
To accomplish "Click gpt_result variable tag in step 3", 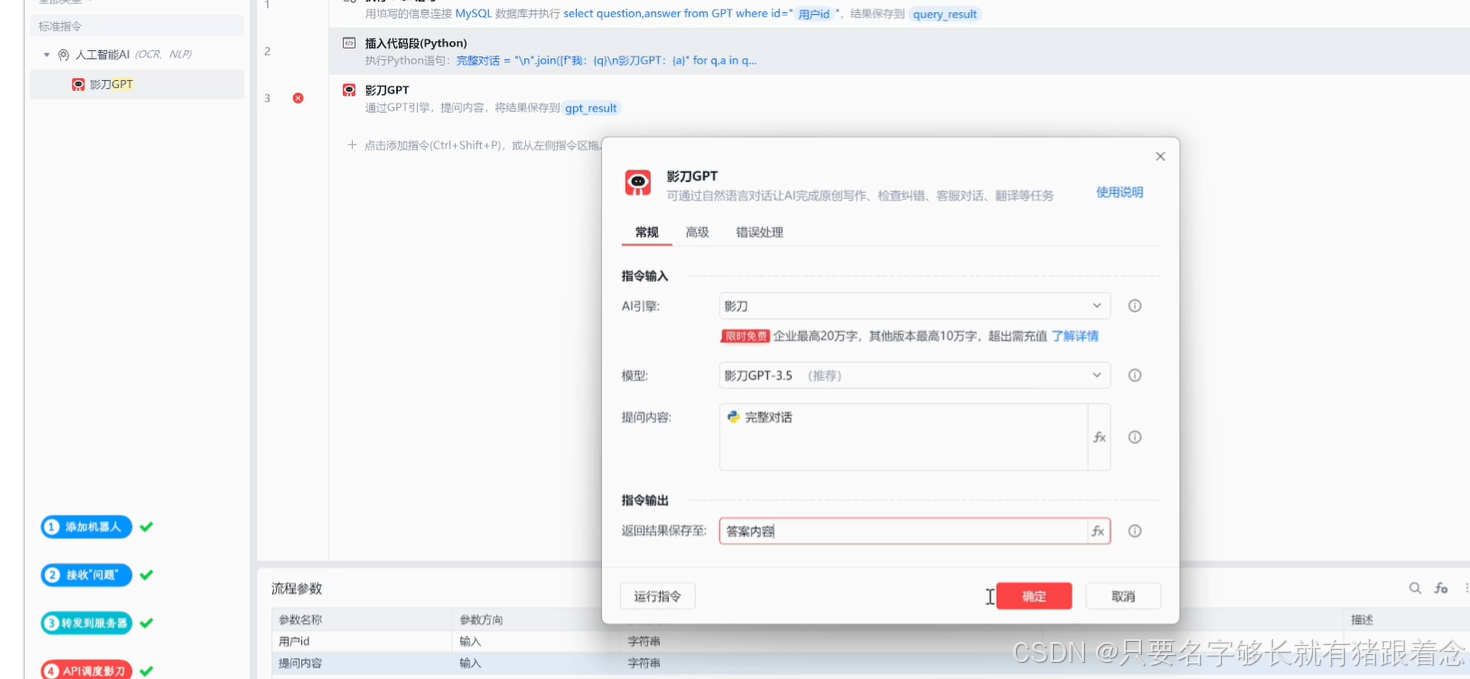I will pyautogui.click(x=590, y=108).
